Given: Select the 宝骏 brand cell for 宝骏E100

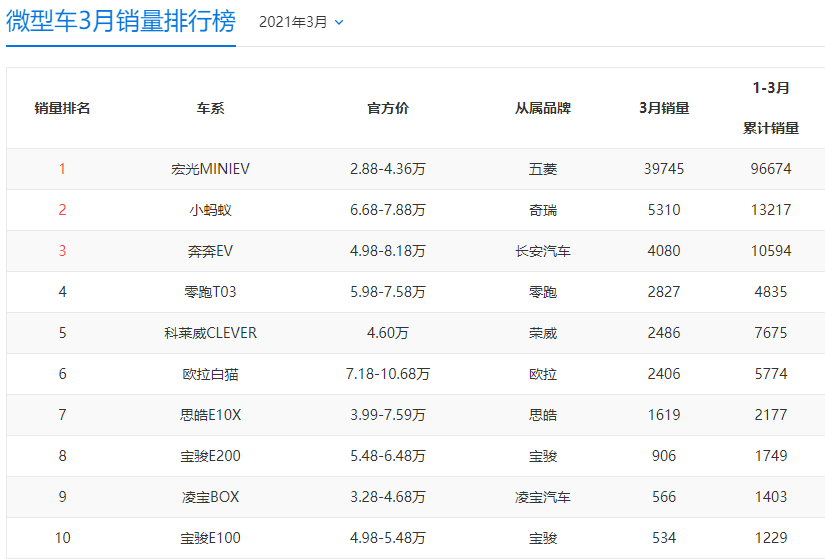Looking at the screenshot, I should 543,538.
